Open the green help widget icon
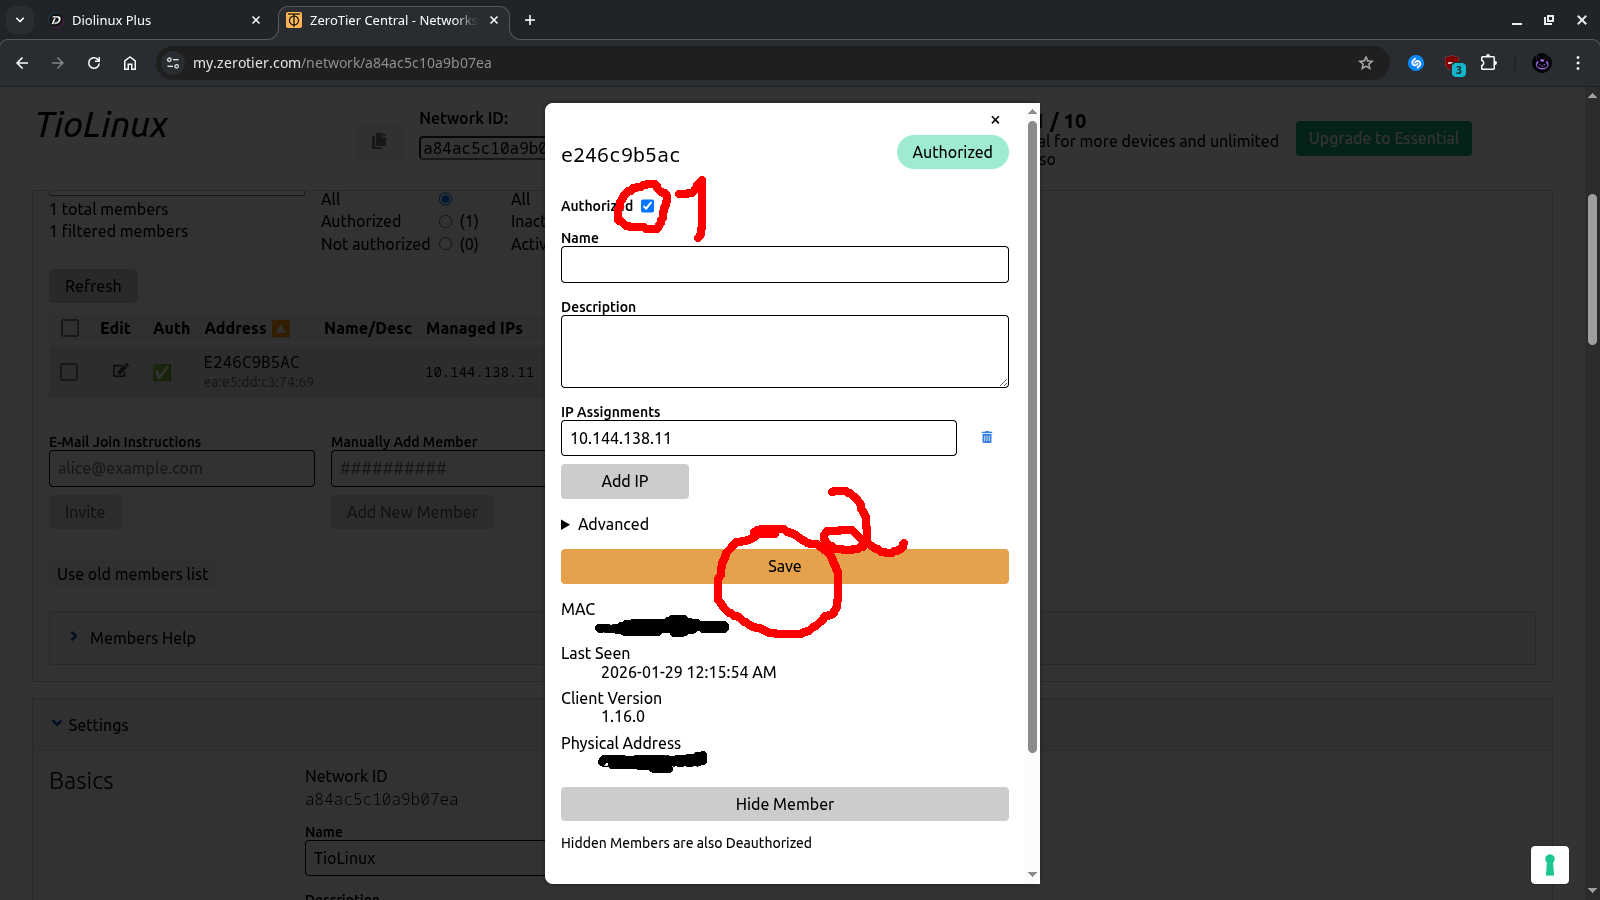 click(1549, 865)
